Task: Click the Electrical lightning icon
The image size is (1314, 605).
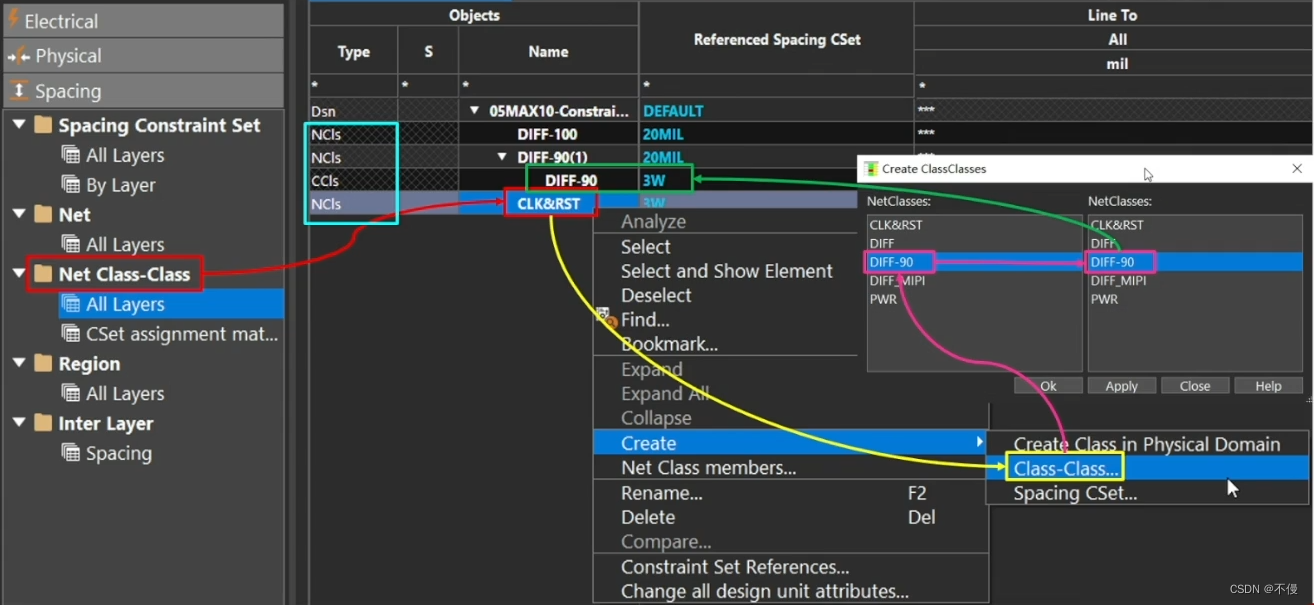Action: coord(14,19)
